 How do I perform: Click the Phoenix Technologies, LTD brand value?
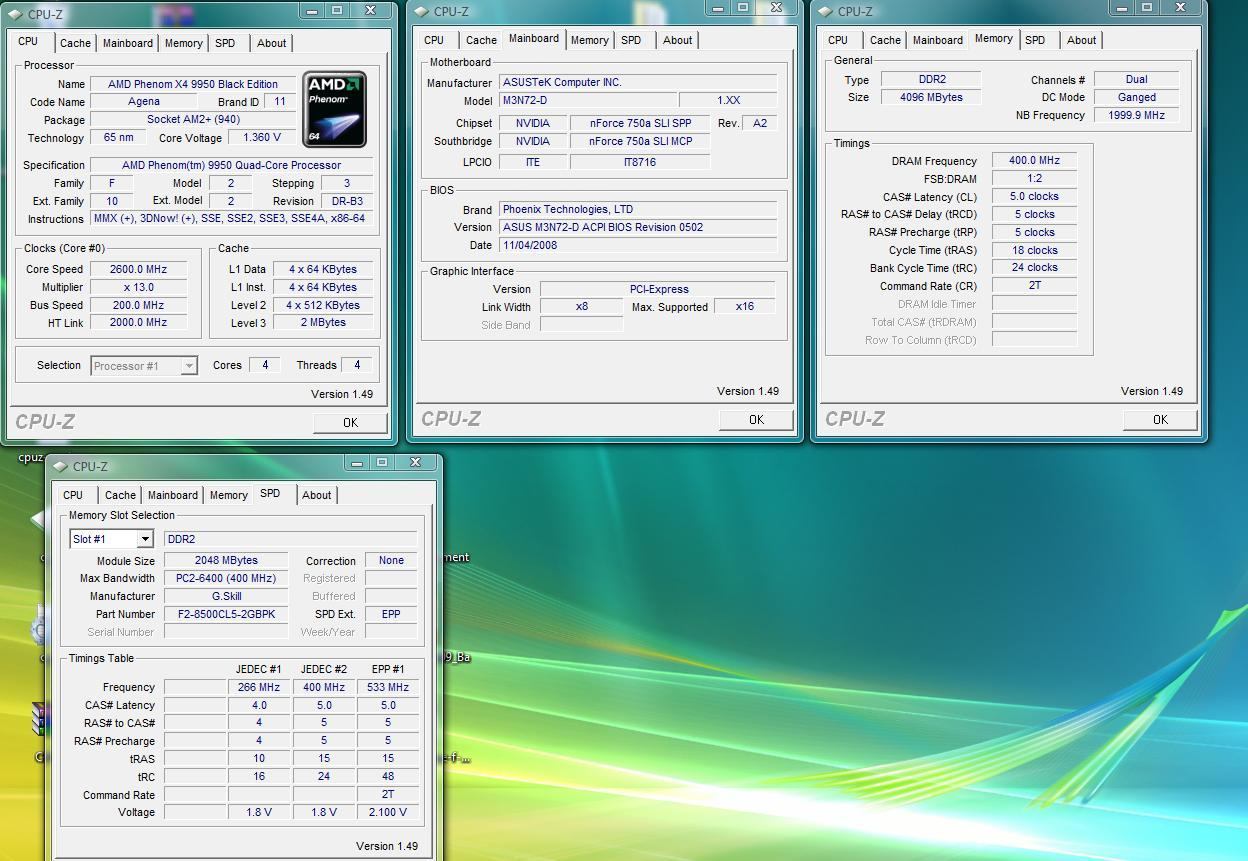click(638, 210)
